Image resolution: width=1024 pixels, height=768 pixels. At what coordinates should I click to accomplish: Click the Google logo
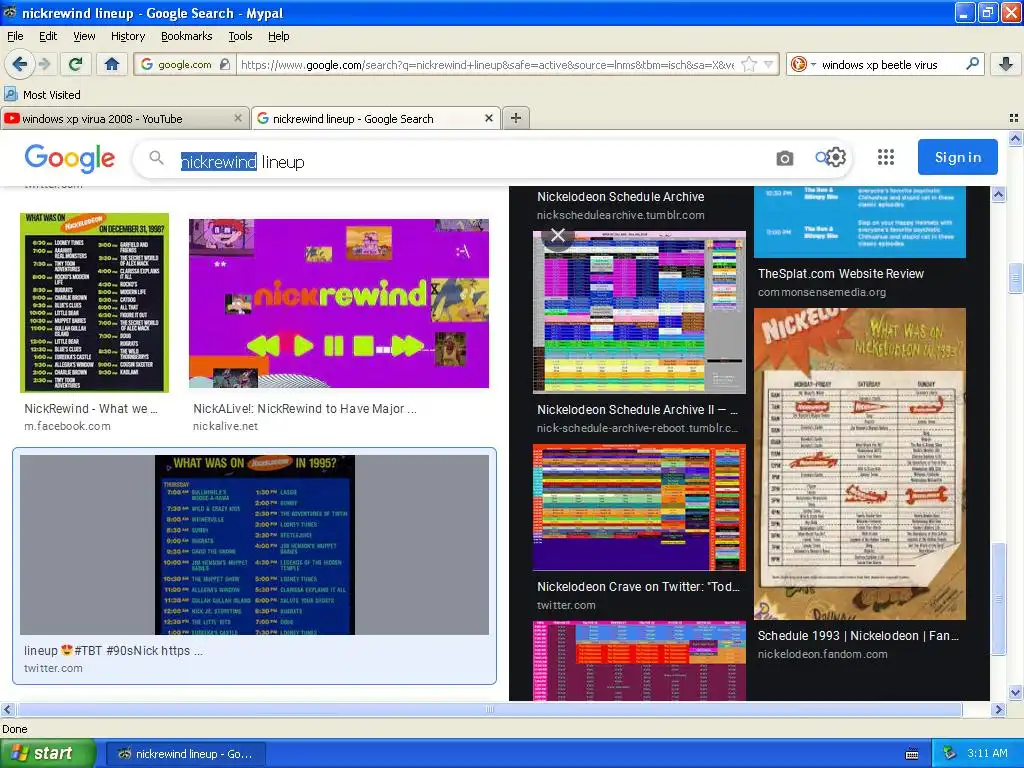[70, 159]
